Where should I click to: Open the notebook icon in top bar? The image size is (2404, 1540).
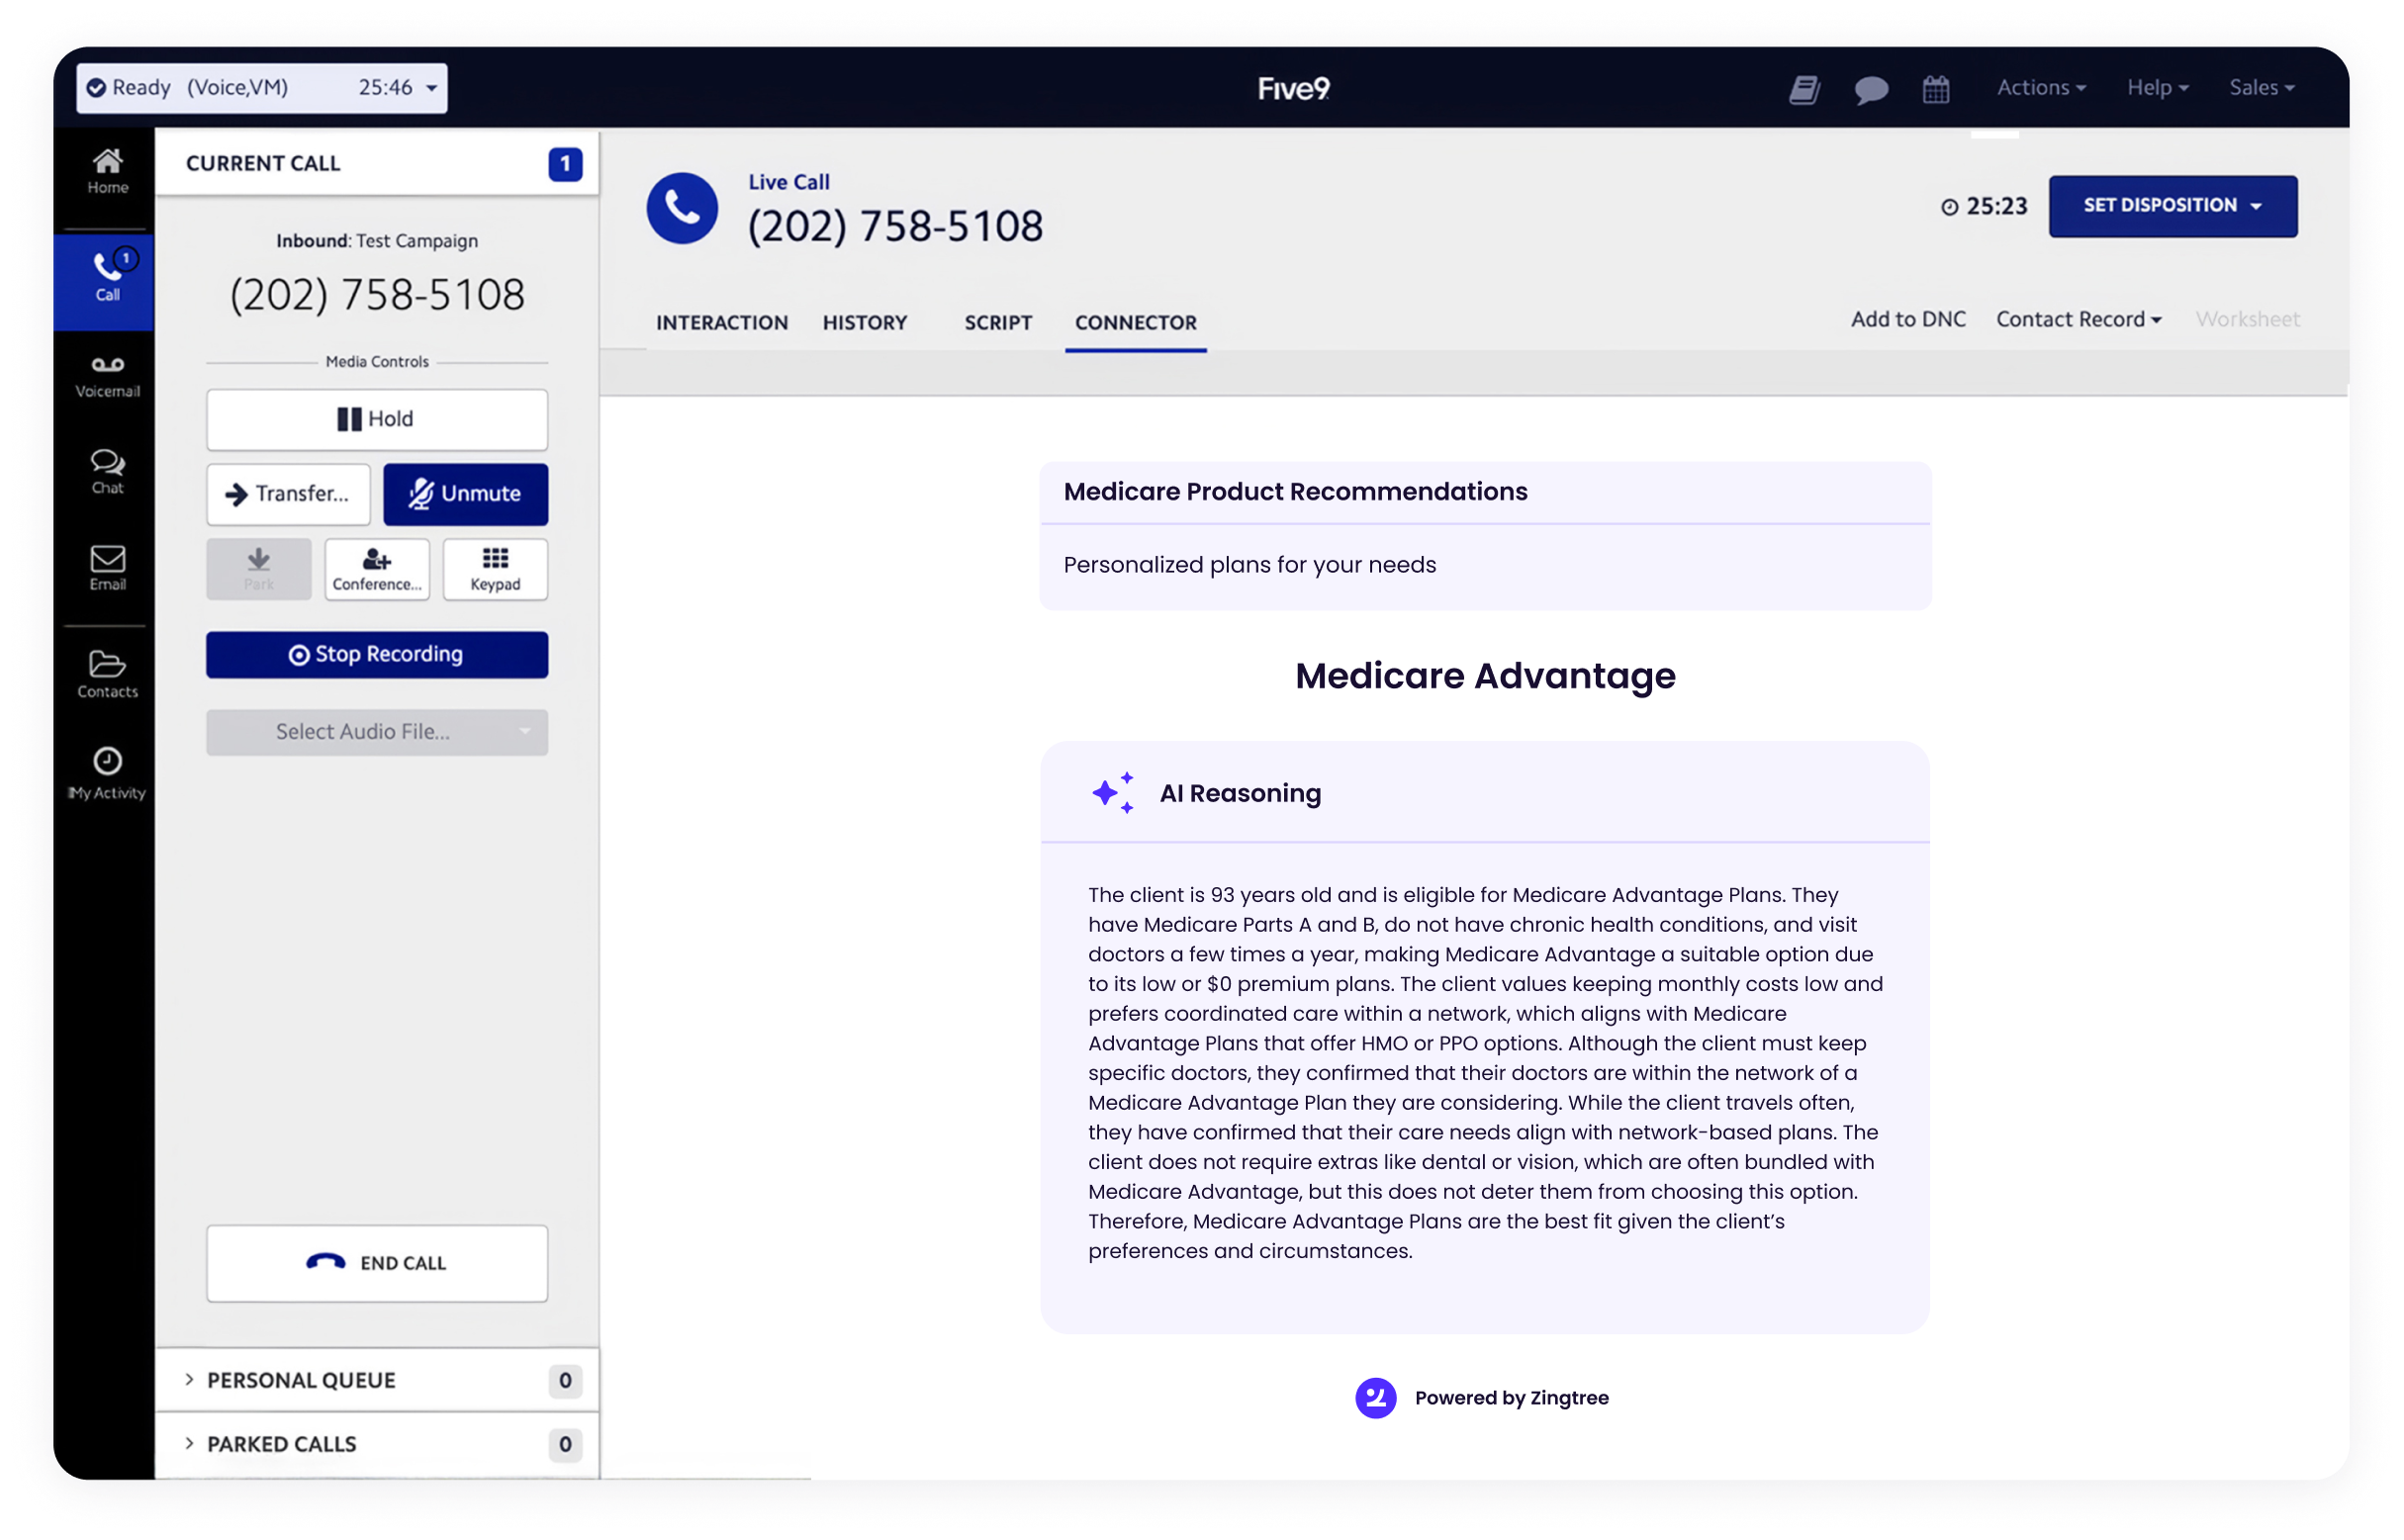pyautogui.click(x=1804, y=89)
